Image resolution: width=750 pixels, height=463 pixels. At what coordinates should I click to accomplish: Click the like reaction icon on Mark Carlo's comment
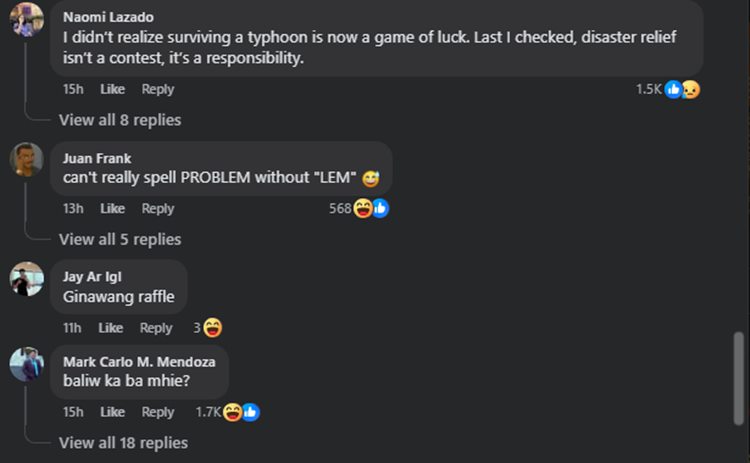click(251, 412)
